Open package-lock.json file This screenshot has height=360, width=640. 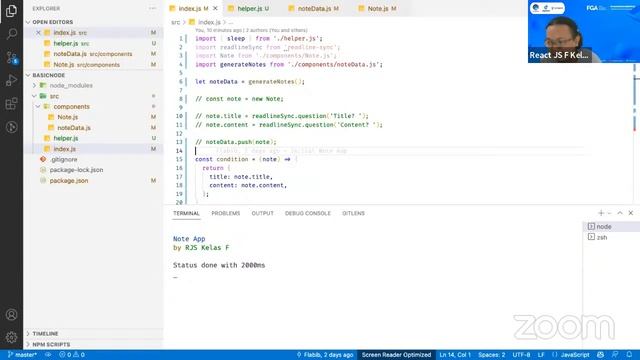(76, 170)
